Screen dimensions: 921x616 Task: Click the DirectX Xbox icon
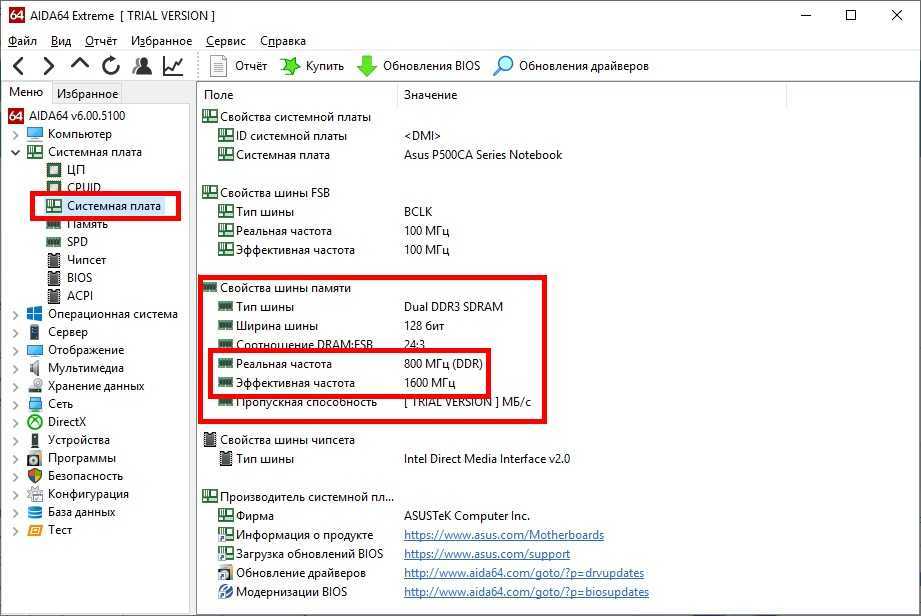click(x=35, y=422)
